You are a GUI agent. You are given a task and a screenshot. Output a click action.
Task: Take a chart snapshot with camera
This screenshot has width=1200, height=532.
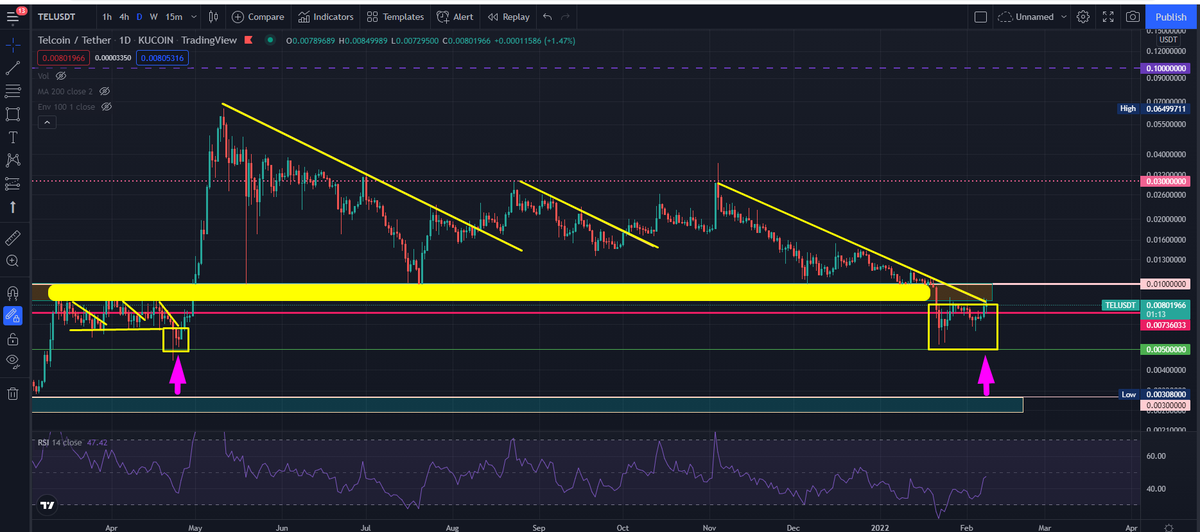[x=1132, y=17]
